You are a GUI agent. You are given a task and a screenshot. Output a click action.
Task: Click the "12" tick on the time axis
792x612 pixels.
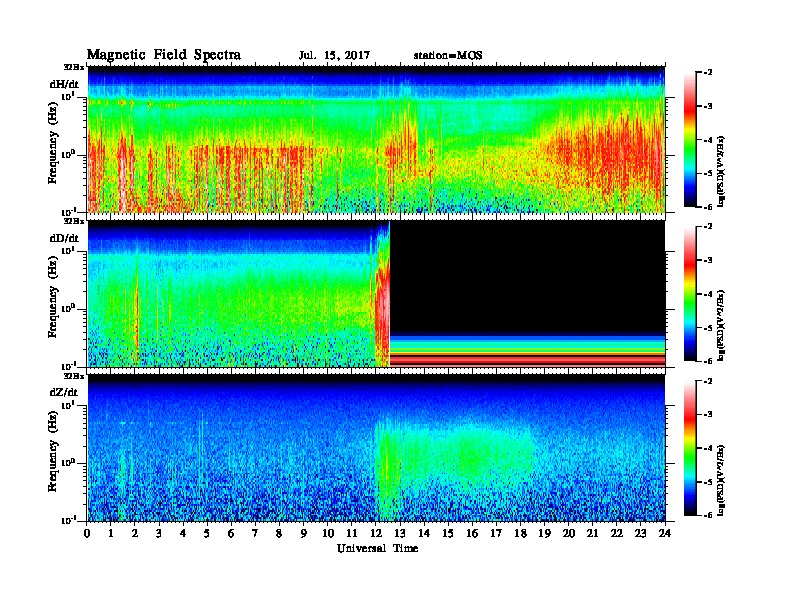(x=376, y=534)
